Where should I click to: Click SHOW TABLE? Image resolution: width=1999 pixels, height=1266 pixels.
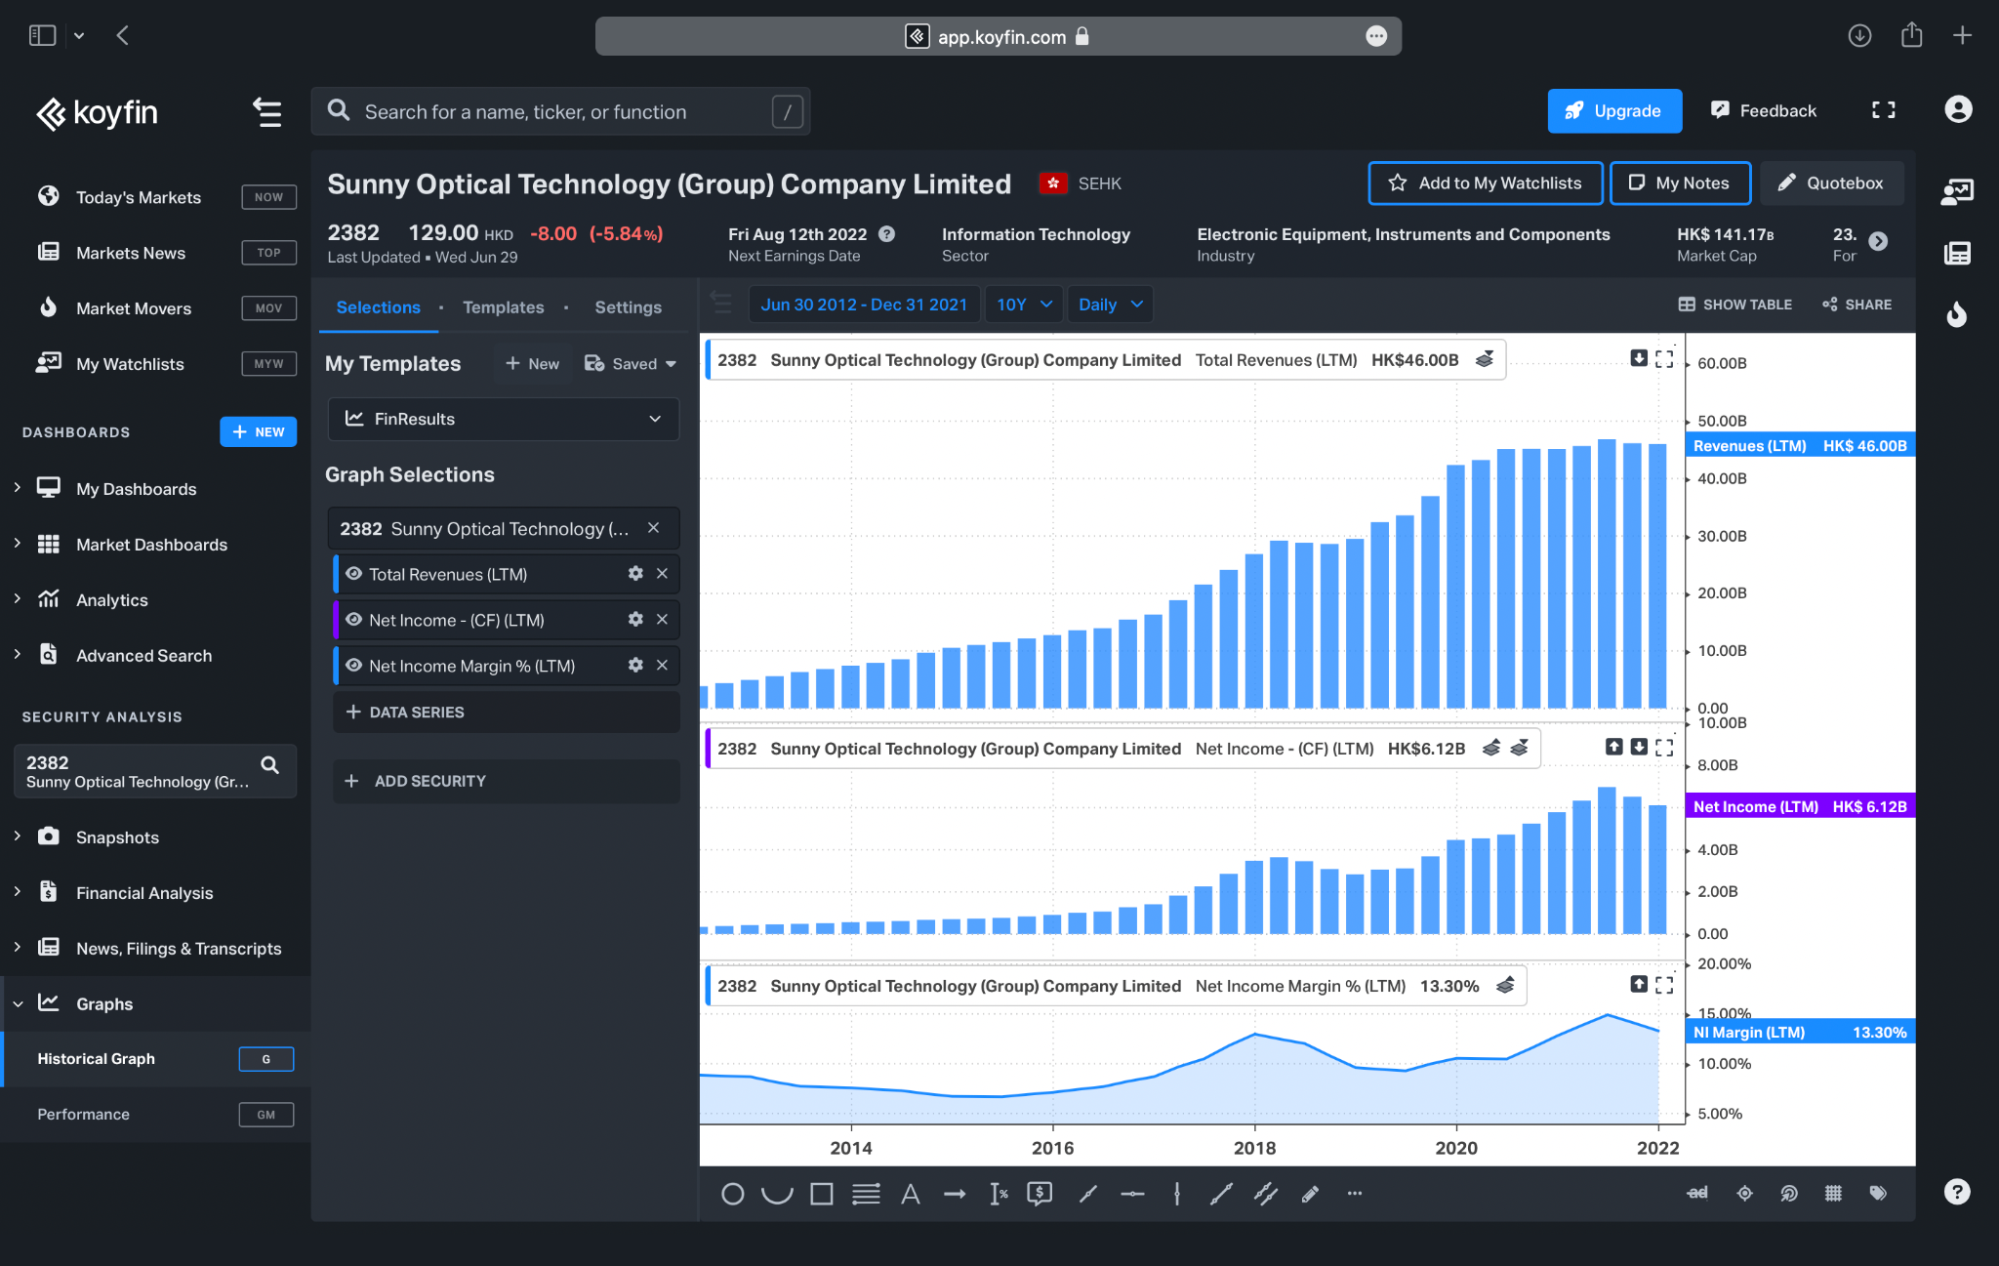coord(1735,304)
